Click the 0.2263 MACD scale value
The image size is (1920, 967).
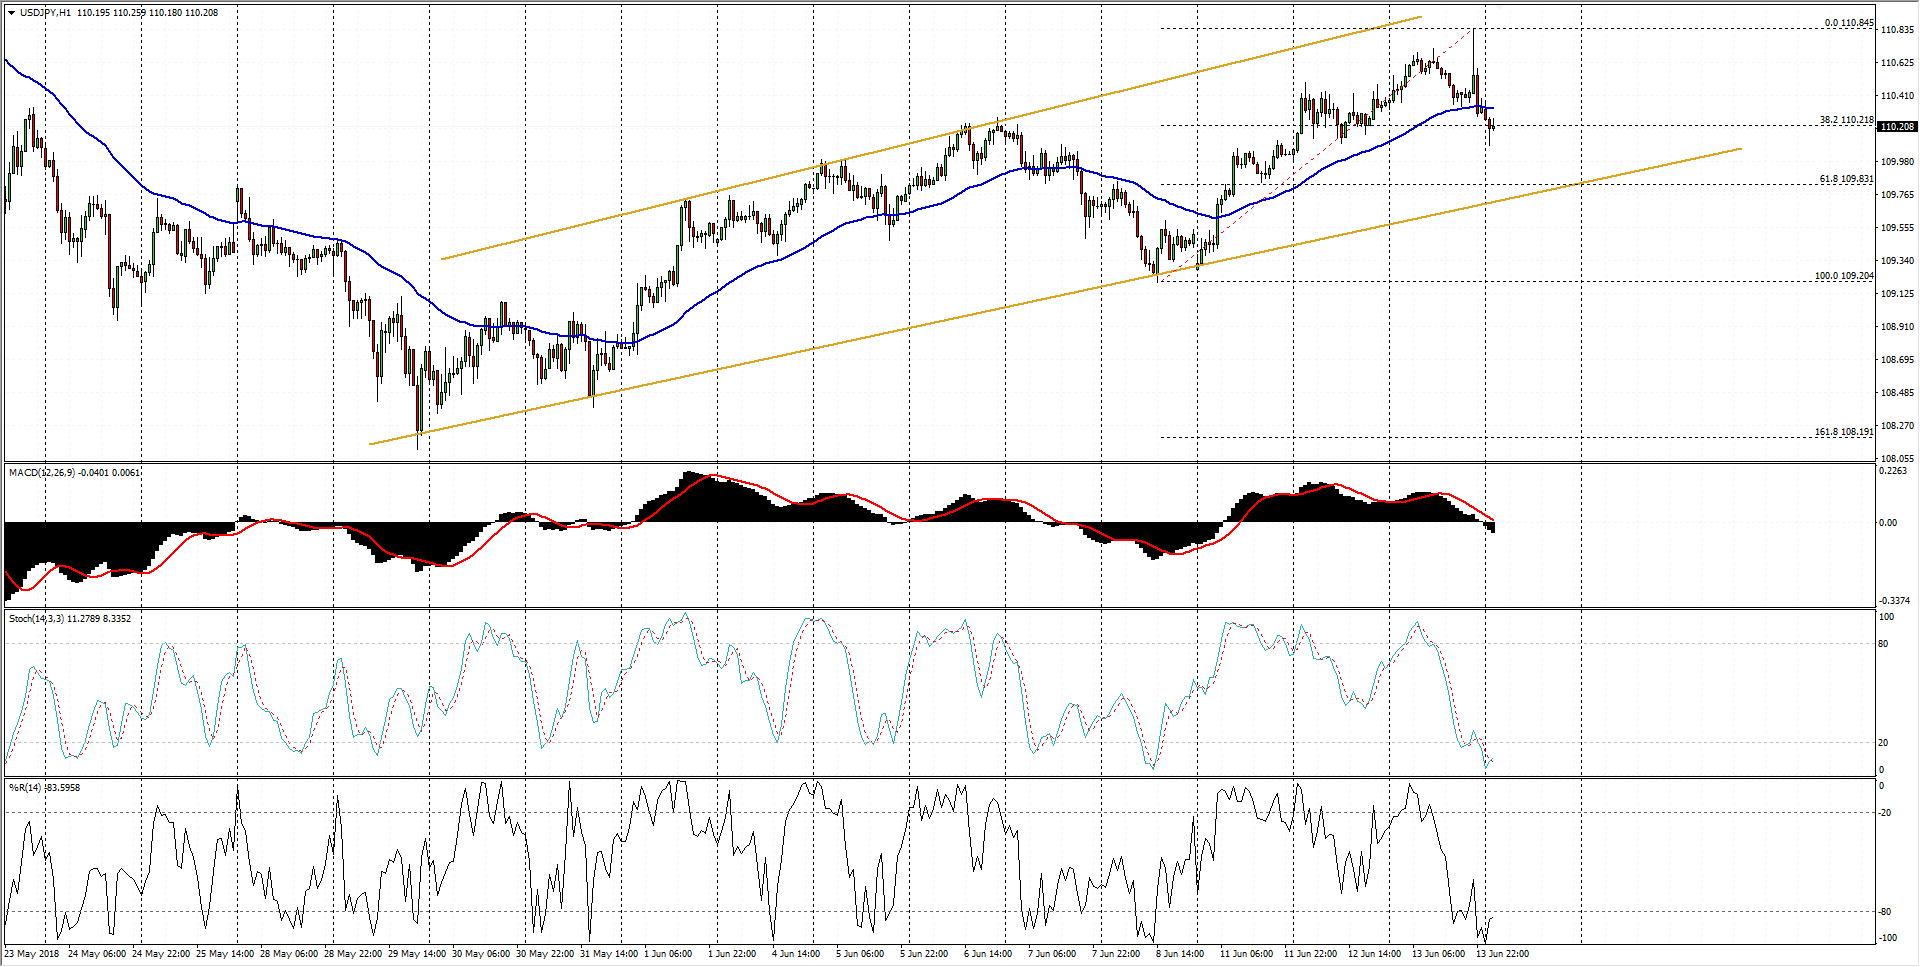(x=1893, y=472)
